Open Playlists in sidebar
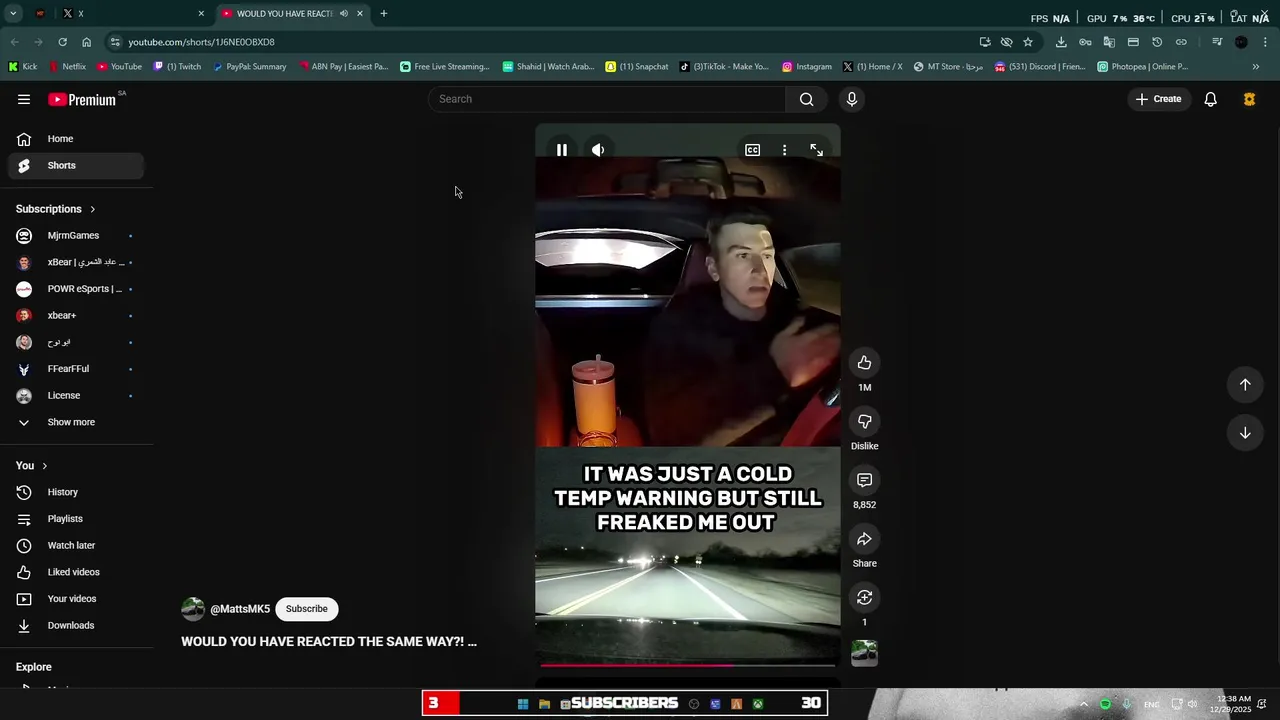1280x720 pixels. 76,519
